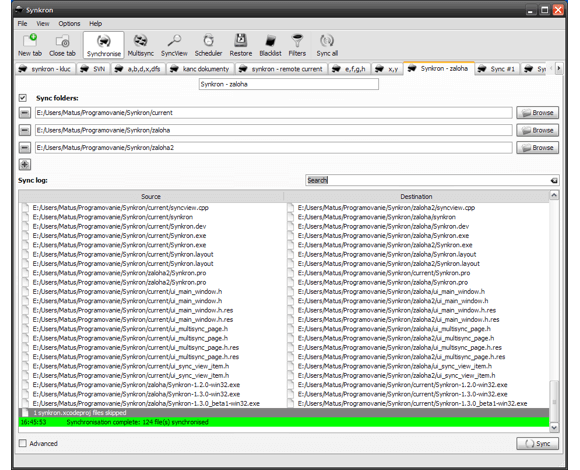Open the Filters funnel tool
This screenshot has width=580, height=470.
click(297, 45)
